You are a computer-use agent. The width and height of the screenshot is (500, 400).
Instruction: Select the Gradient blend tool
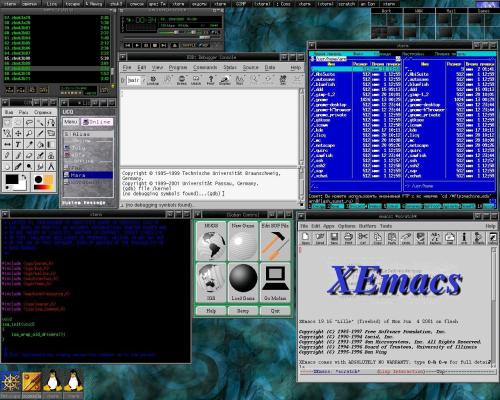pyautogui.click(x=51, y=144)
